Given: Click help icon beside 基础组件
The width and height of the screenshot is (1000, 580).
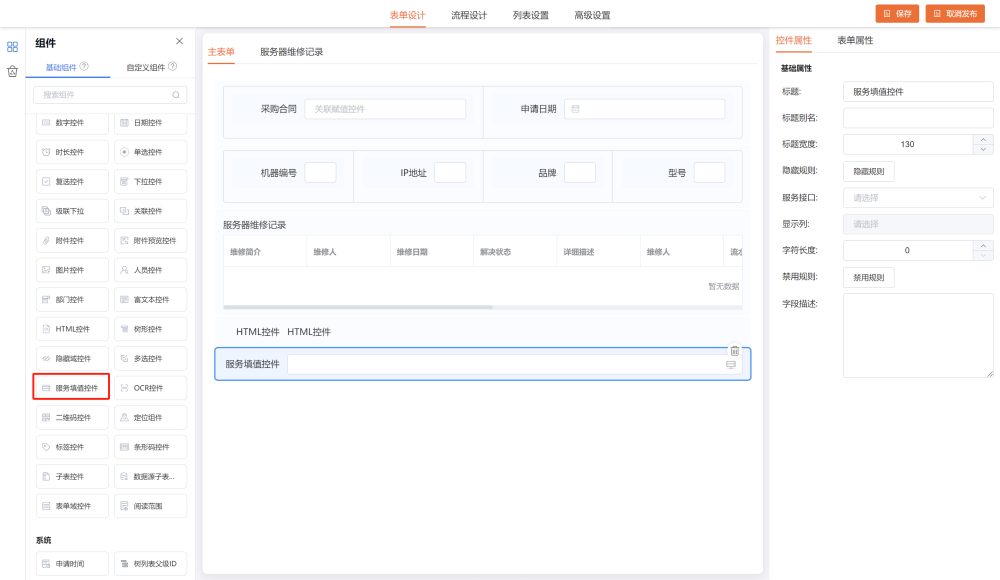Looking at the screenshot, I should click(84, 67).
